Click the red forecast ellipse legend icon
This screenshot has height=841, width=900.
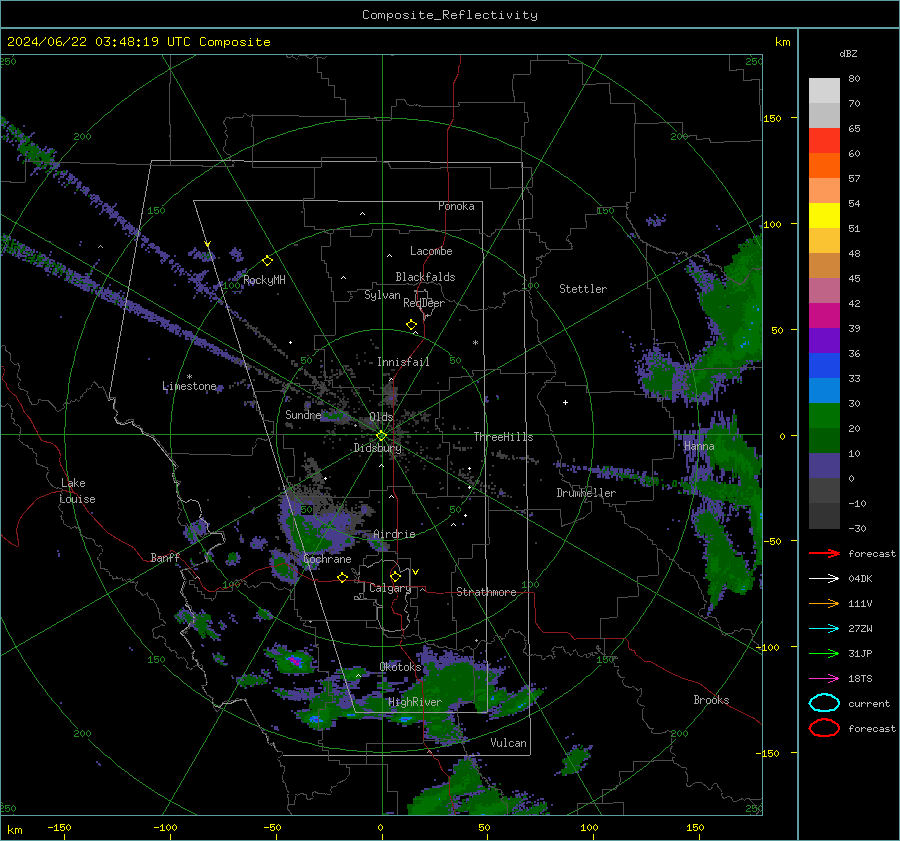[x=824, y=728]
